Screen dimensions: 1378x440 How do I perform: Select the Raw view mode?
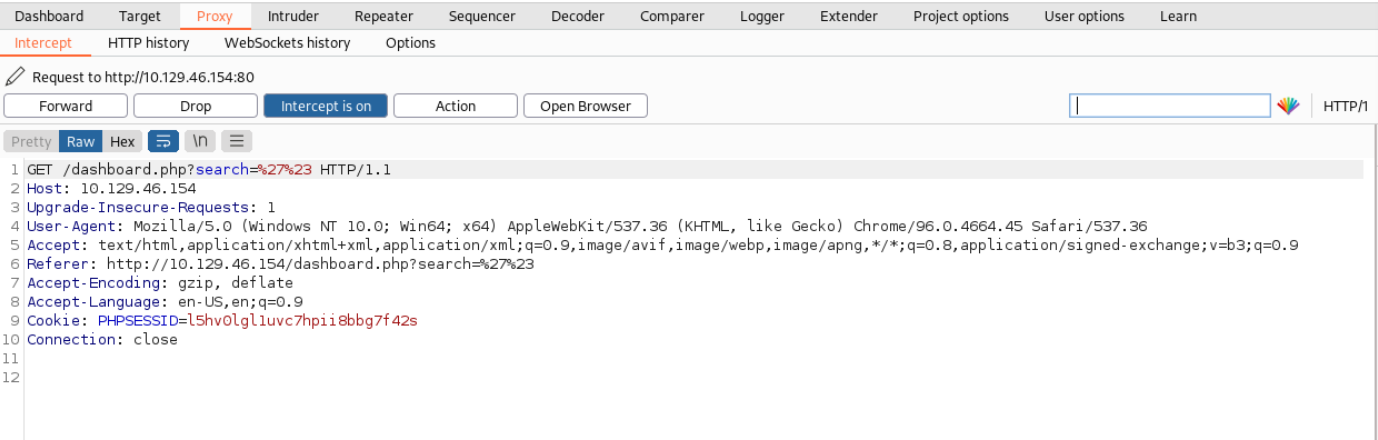[x=81, y=141]
